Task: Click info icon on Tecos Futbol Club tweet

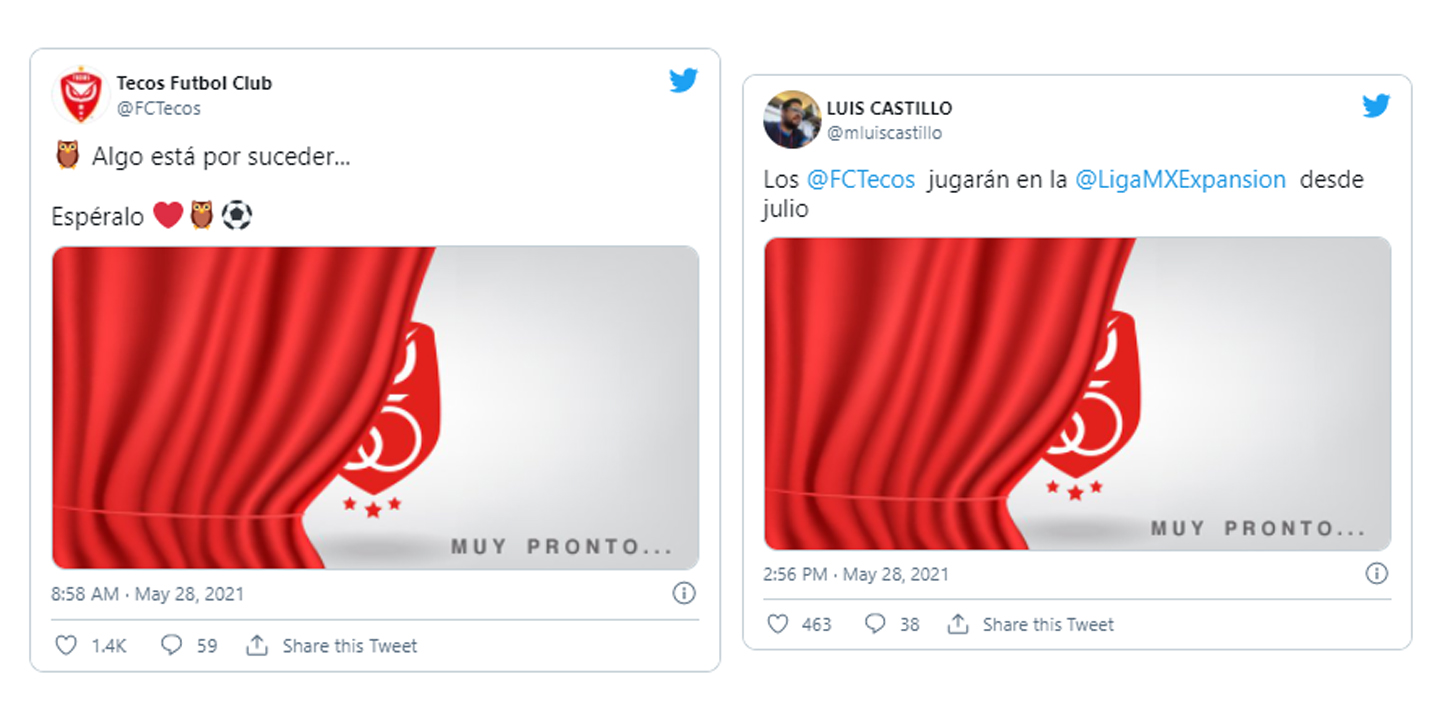Action: pos(684,594)
